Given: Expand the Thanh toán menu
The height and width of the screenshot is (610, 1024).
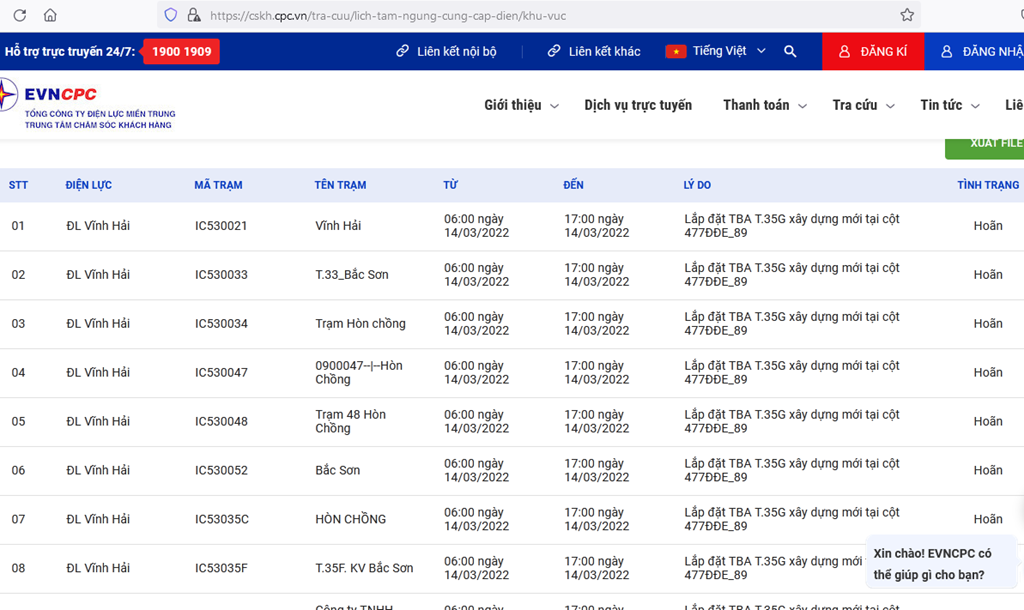Looking at the screenshot, I should pos(764,105).
